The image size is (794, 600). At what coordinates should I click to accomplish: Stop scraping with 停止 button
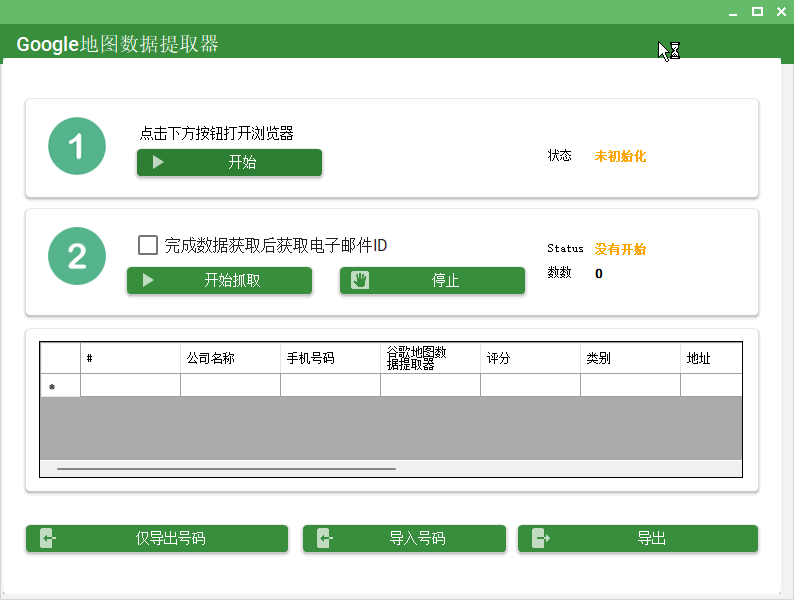click(x=432, y=281)
